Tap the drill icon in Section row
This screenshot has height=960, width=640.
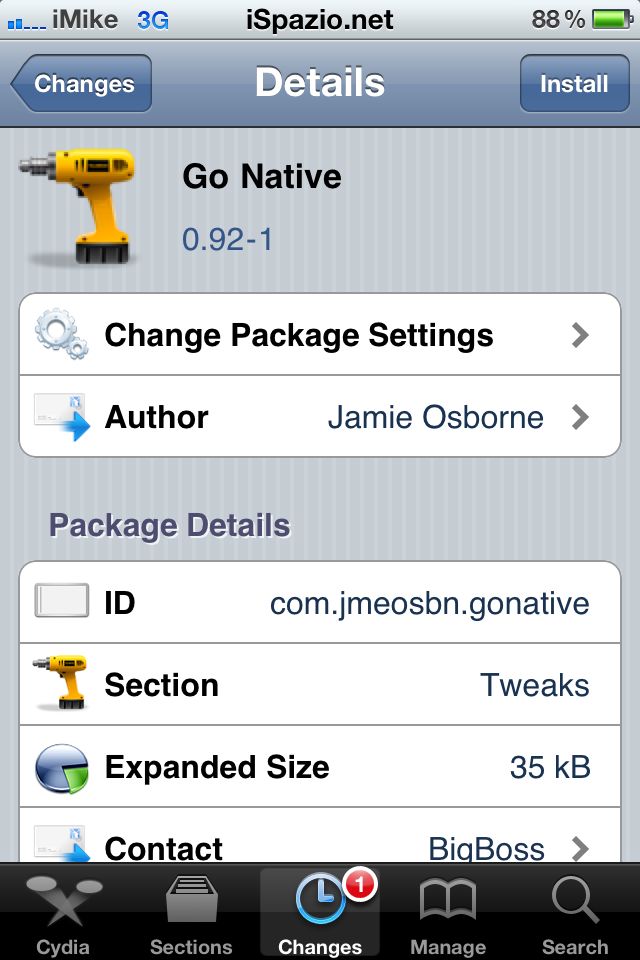(61, 685)
